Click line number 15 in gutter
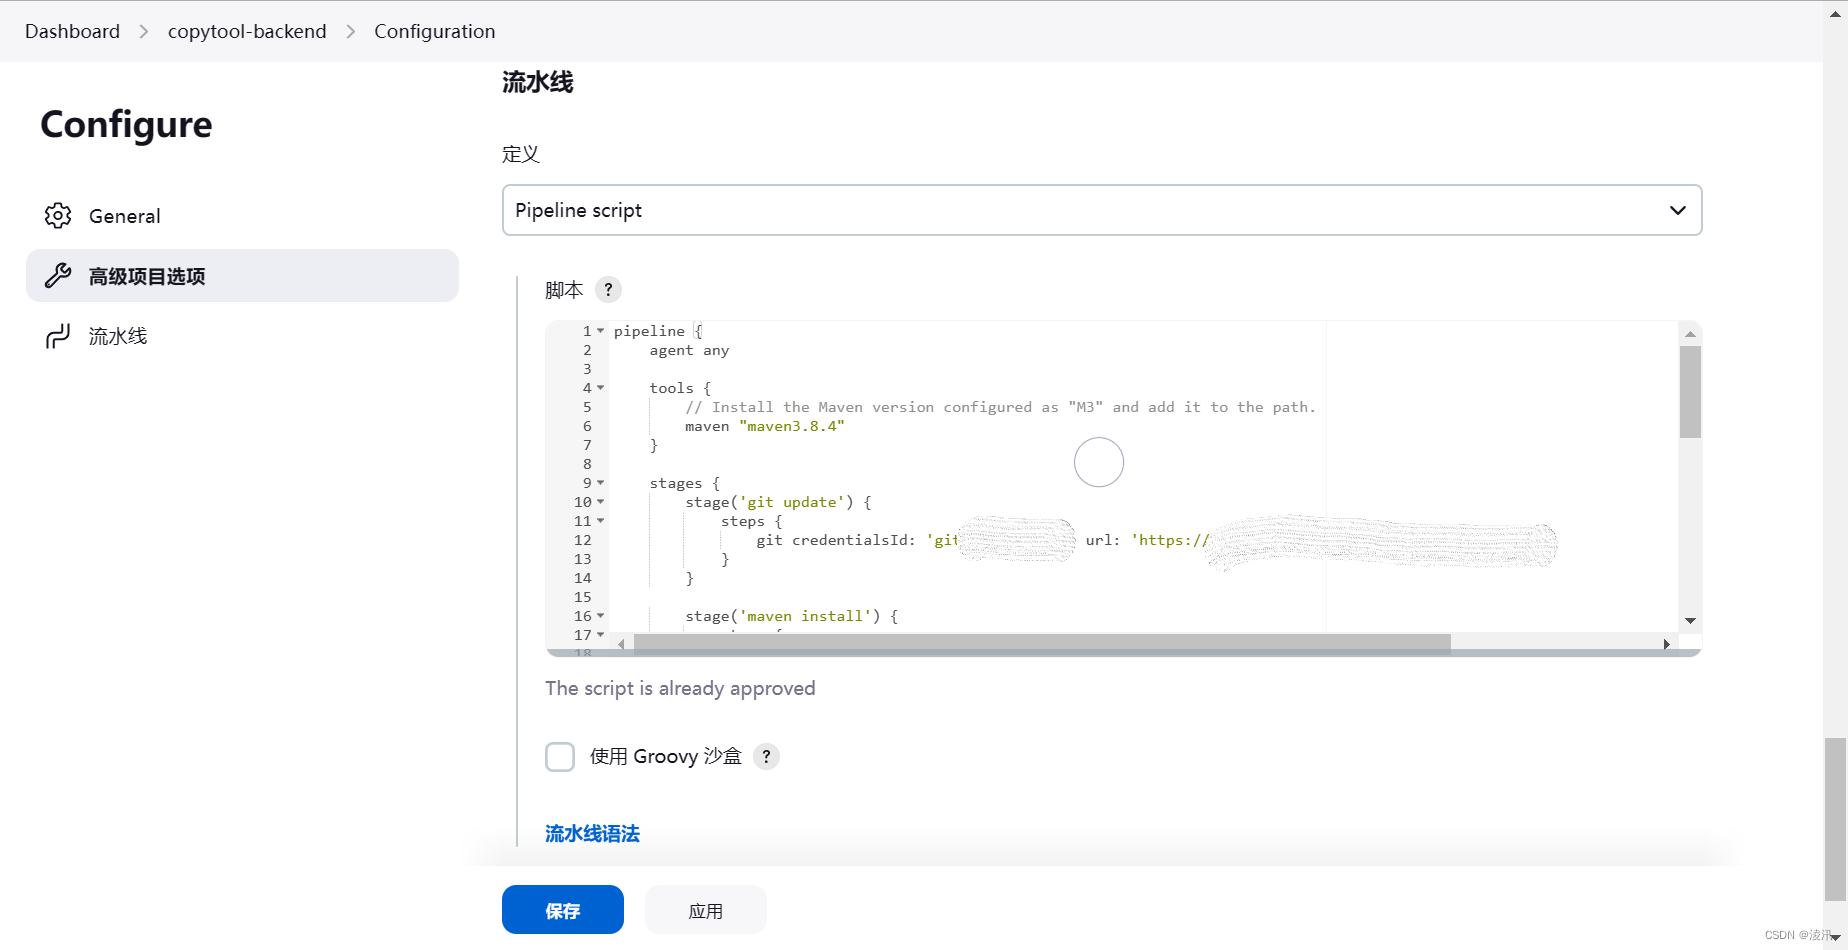The image size is (1848, 950). click(583, 597)
